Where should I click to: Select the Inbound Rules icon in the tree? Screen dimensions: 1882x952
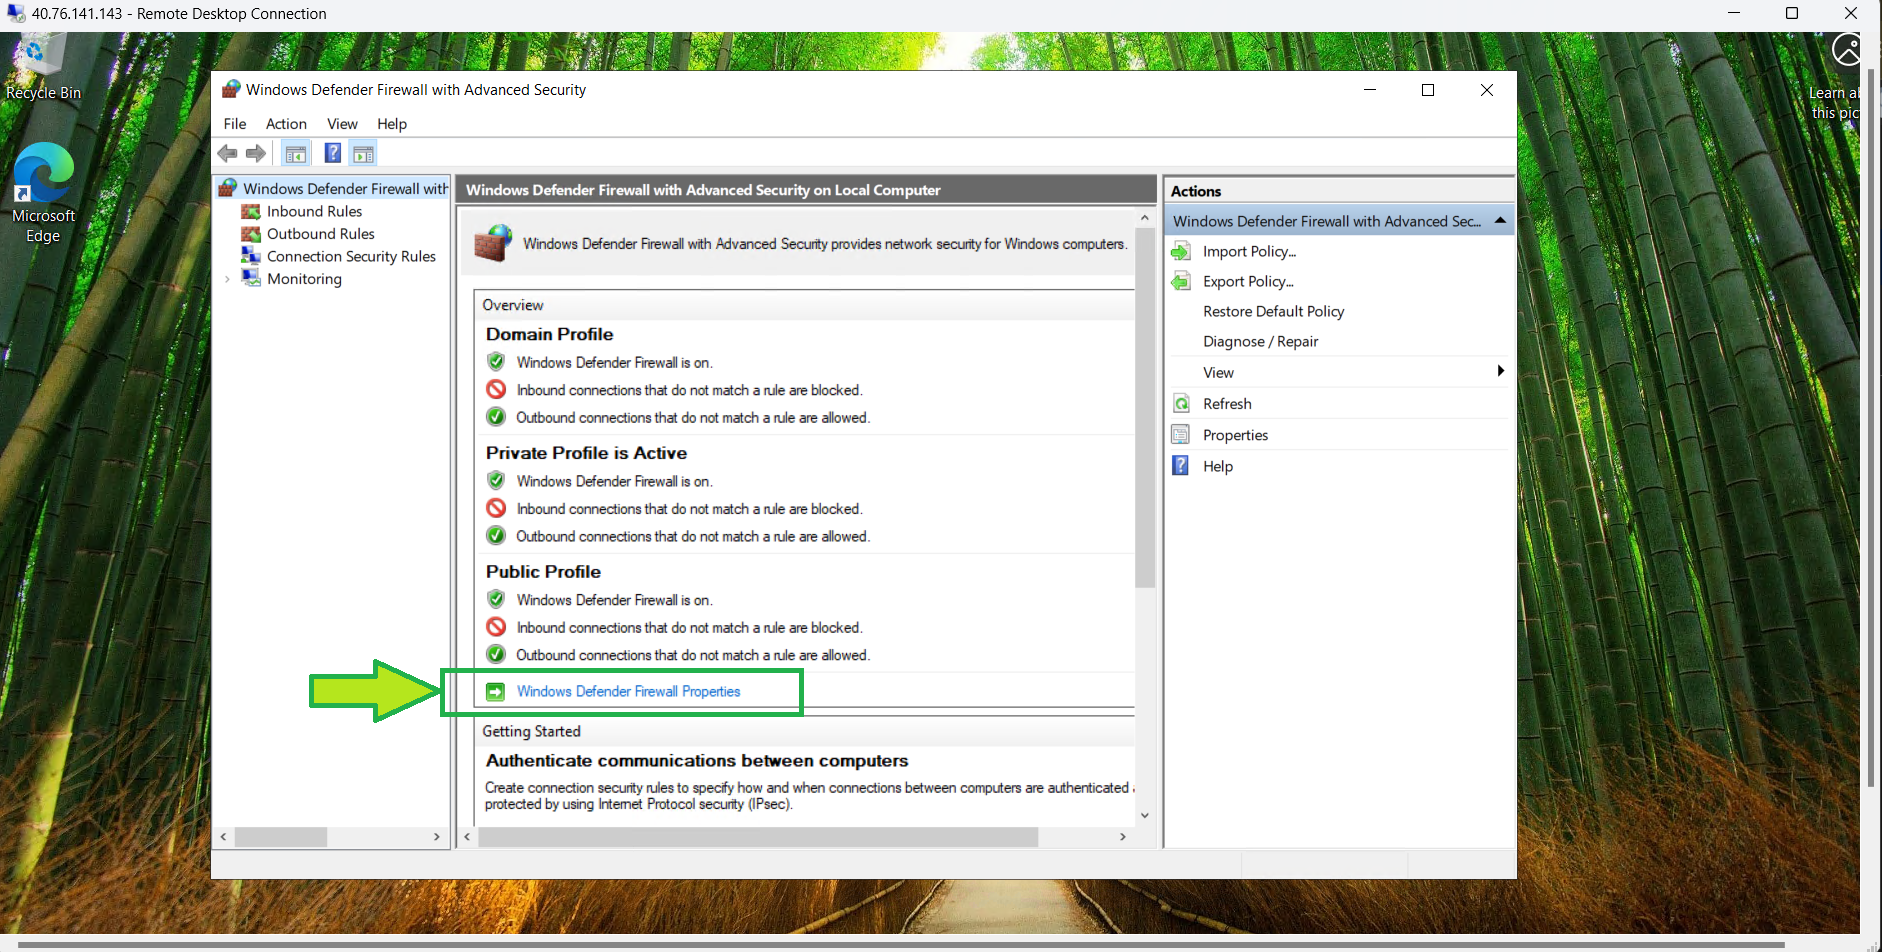pos(251,212)
